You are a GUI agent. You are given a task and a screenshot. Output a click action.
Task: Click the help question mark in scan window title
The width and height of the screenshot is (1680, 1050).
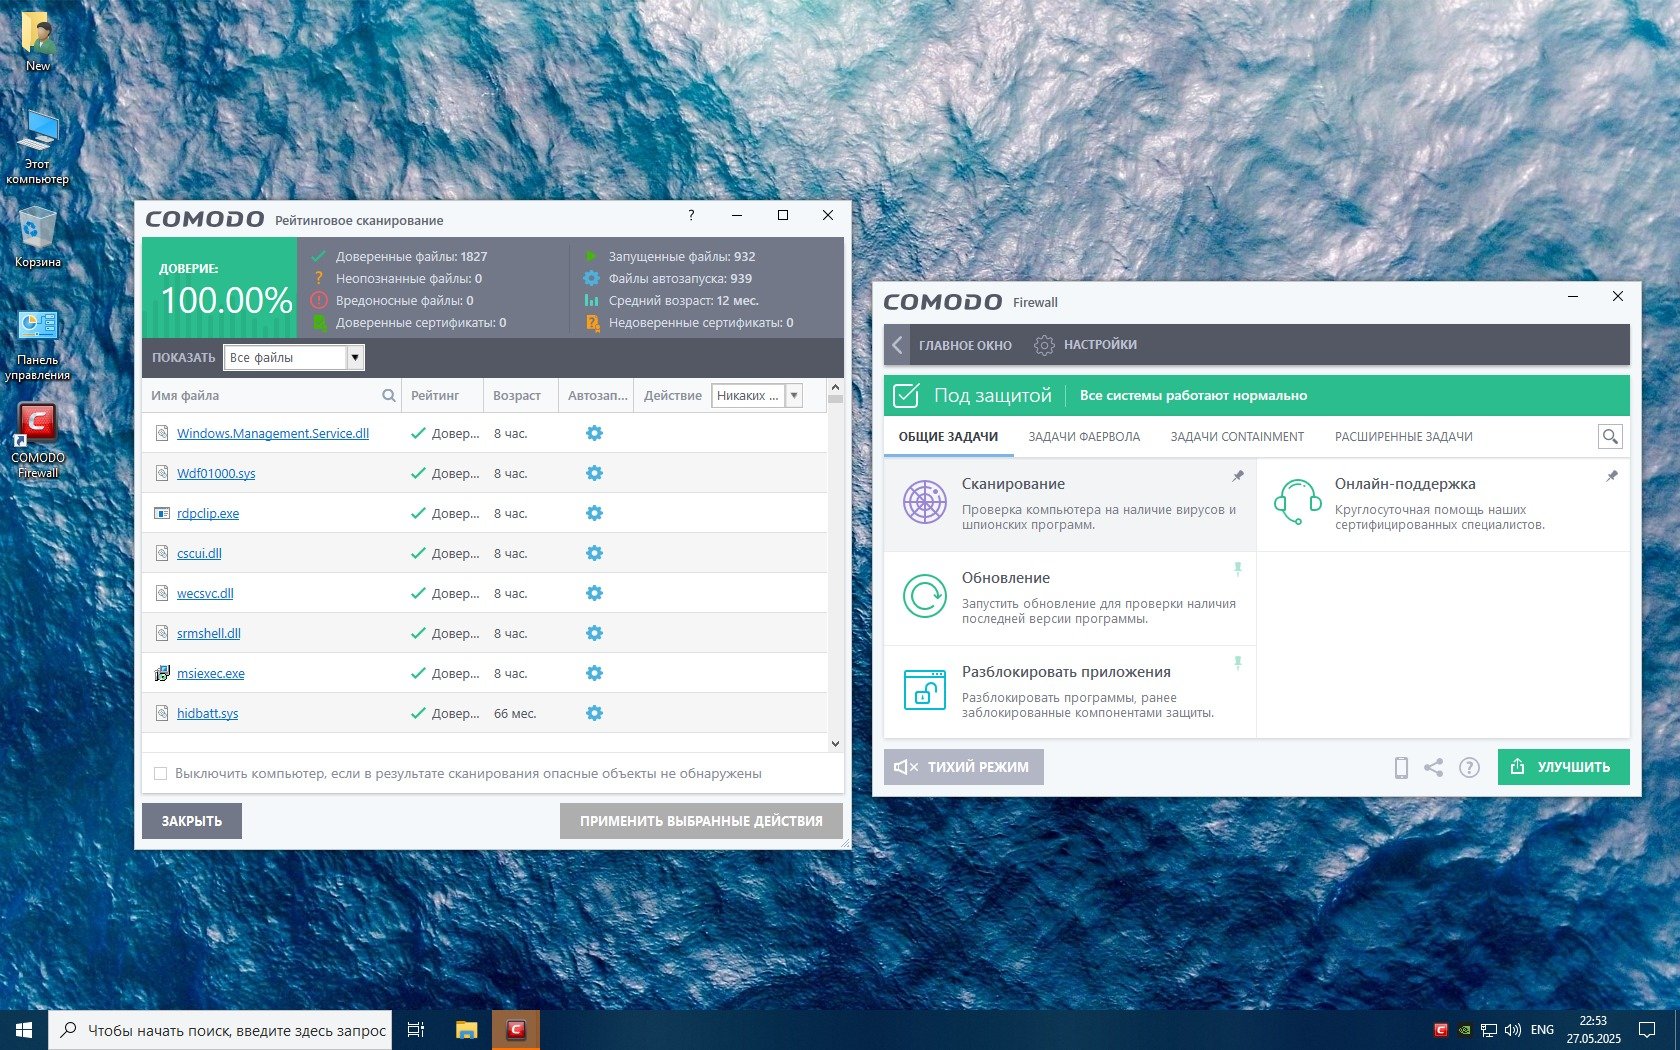pyautogui.click(x=691, y=215)
